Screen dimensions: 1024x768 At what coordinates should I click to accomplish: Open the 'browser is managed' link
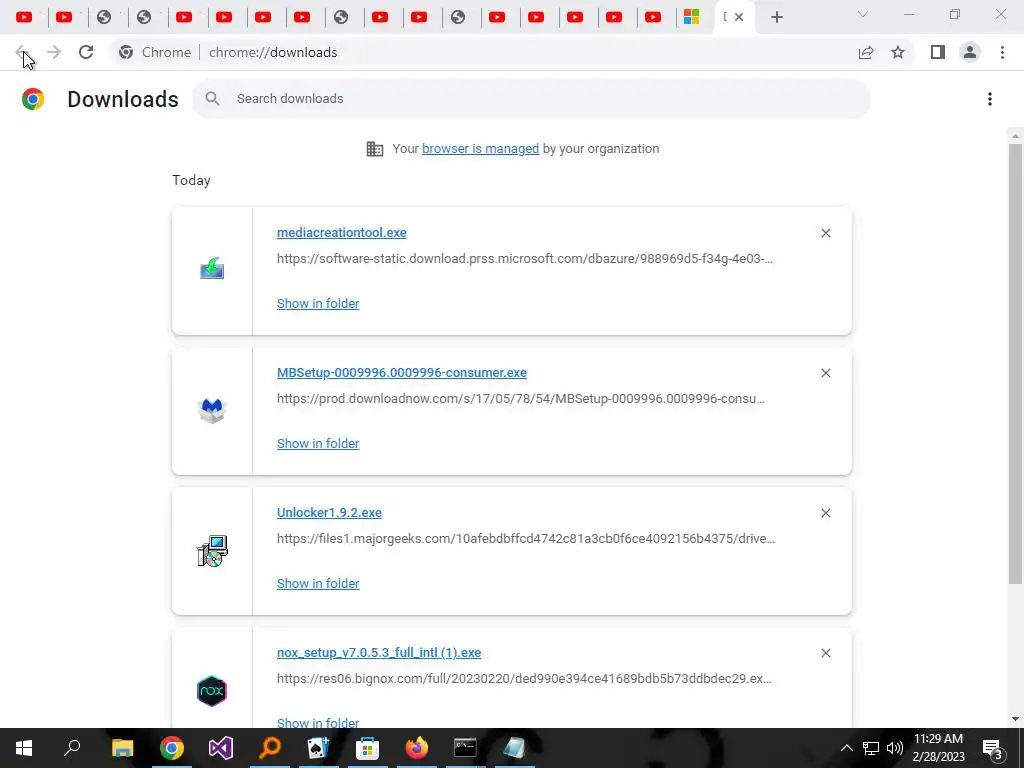pyautogui.click(x=481, y=148)
